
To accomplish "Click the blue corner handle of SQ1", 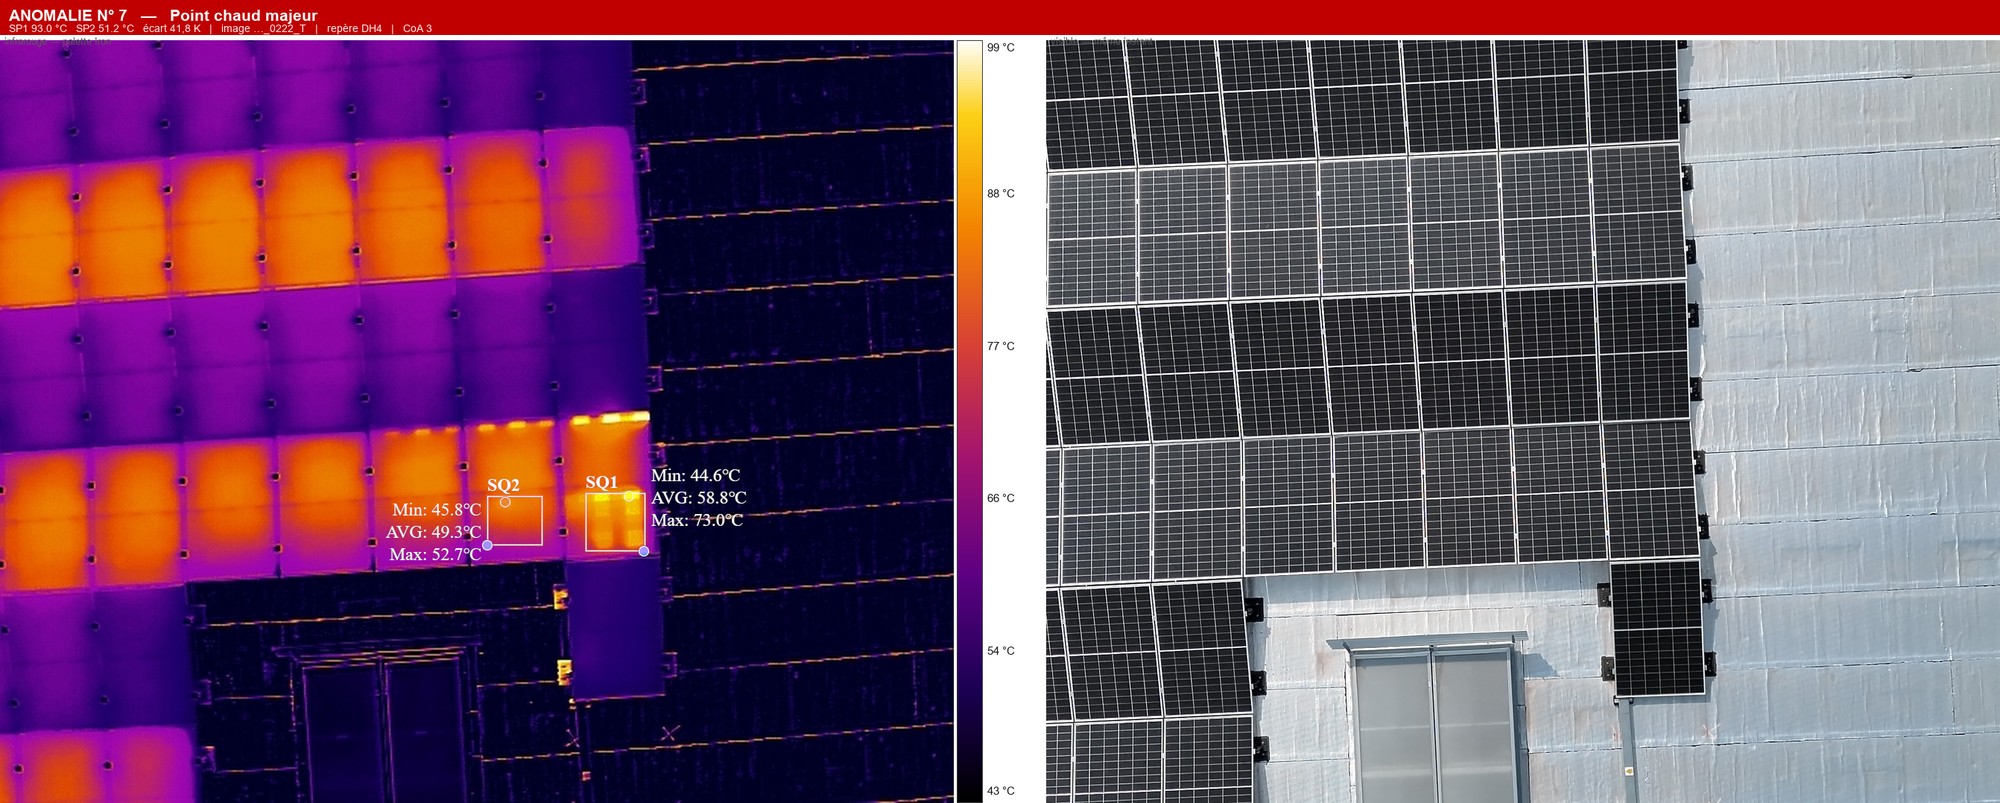I will [644, 551].
